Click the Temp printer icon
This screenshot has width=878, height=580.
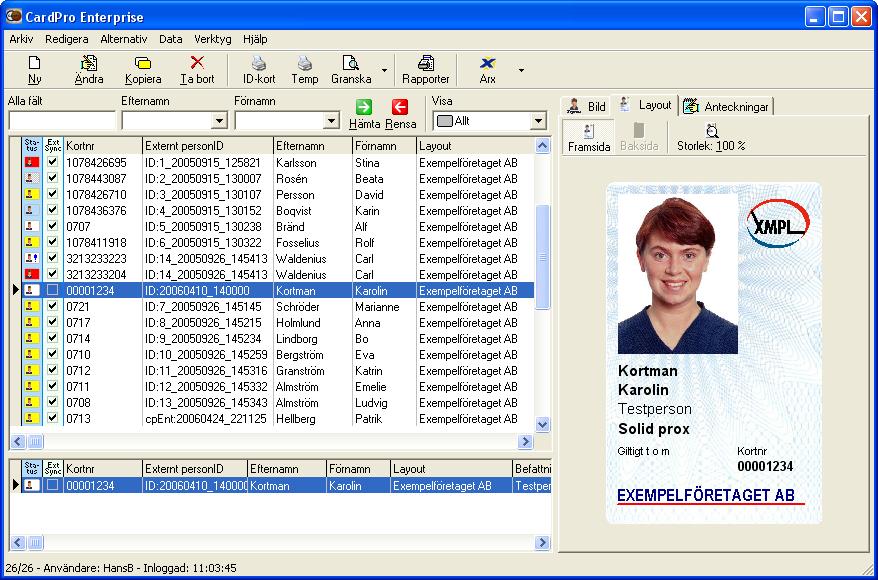pyautogui.click(x=305, y=62)
